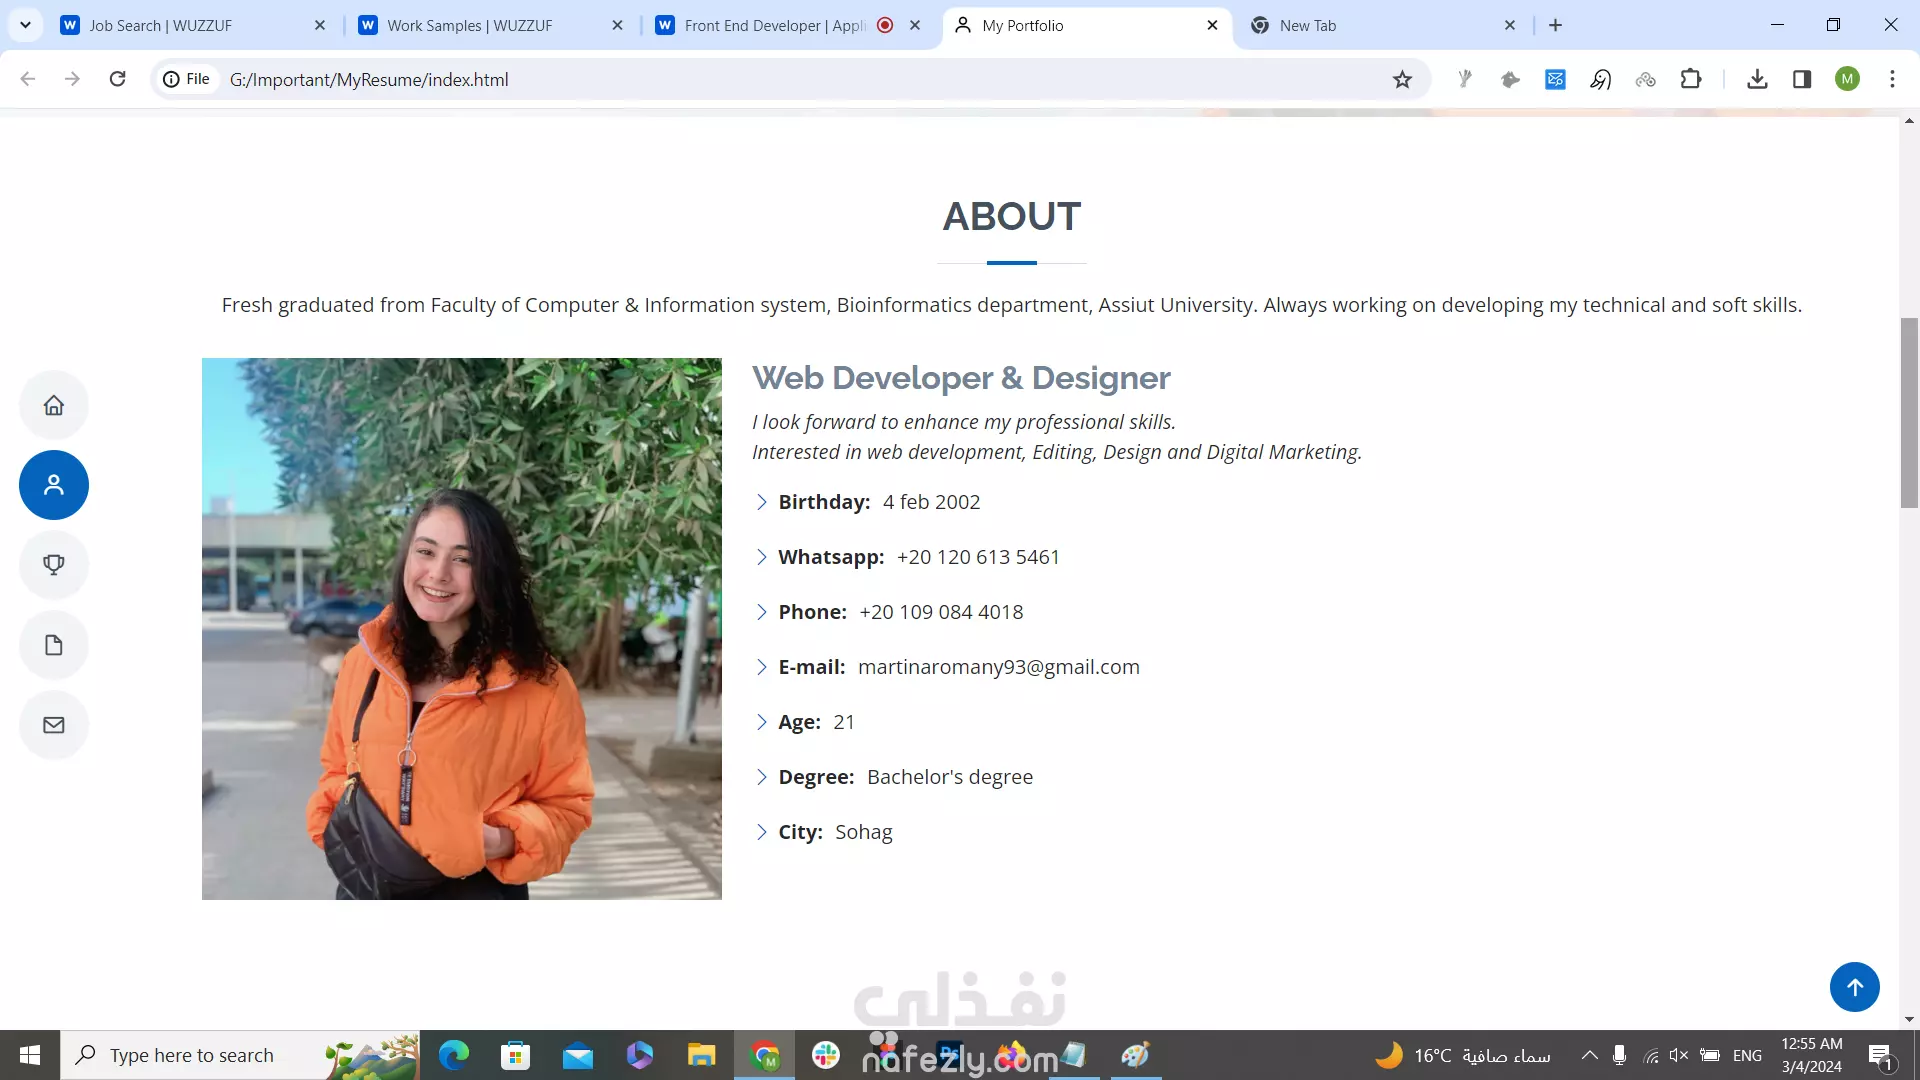Open Mail app from taskbar
This screenshot has width=1920, height=1080.
point(577,1055)
